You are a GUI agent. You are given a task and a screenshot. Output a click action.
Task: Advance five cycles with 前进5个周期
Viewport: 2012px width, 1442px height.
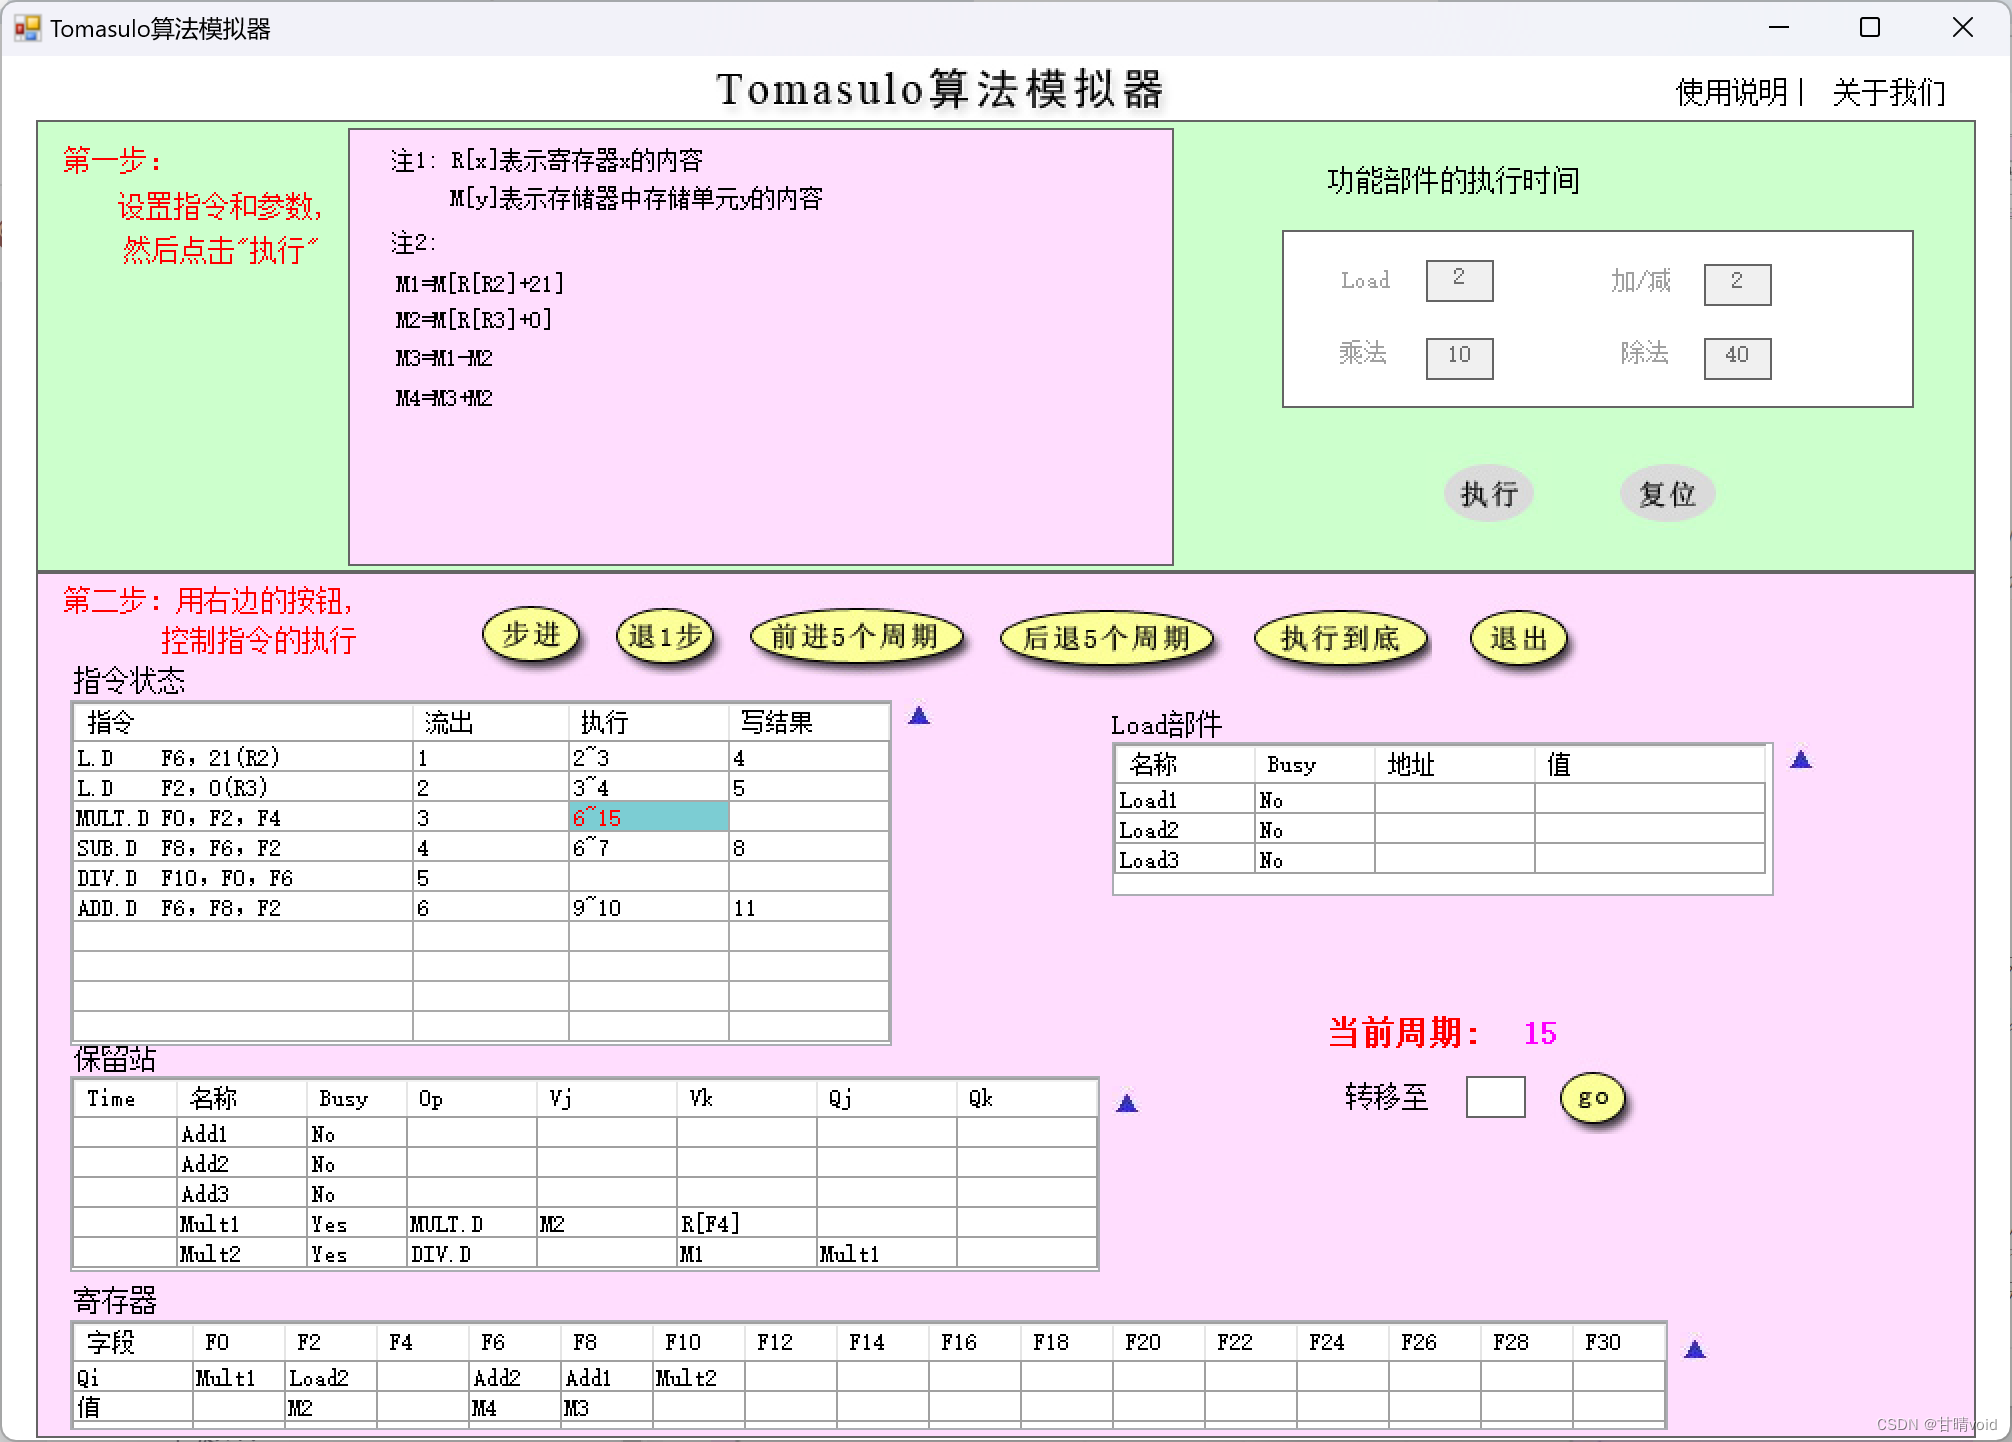click(856, 637)
